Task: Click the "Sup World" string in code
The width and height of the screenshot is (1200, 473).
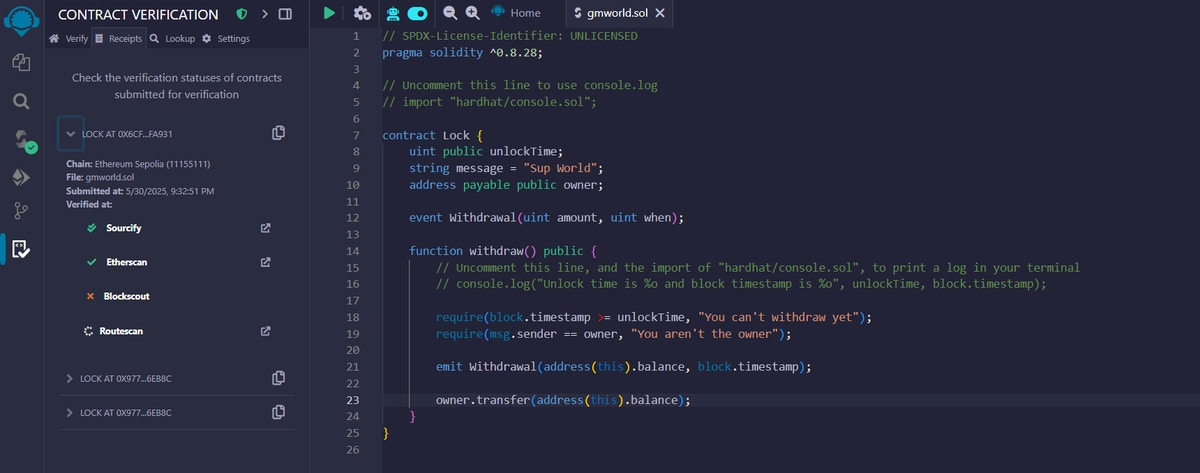Action: 558,168
